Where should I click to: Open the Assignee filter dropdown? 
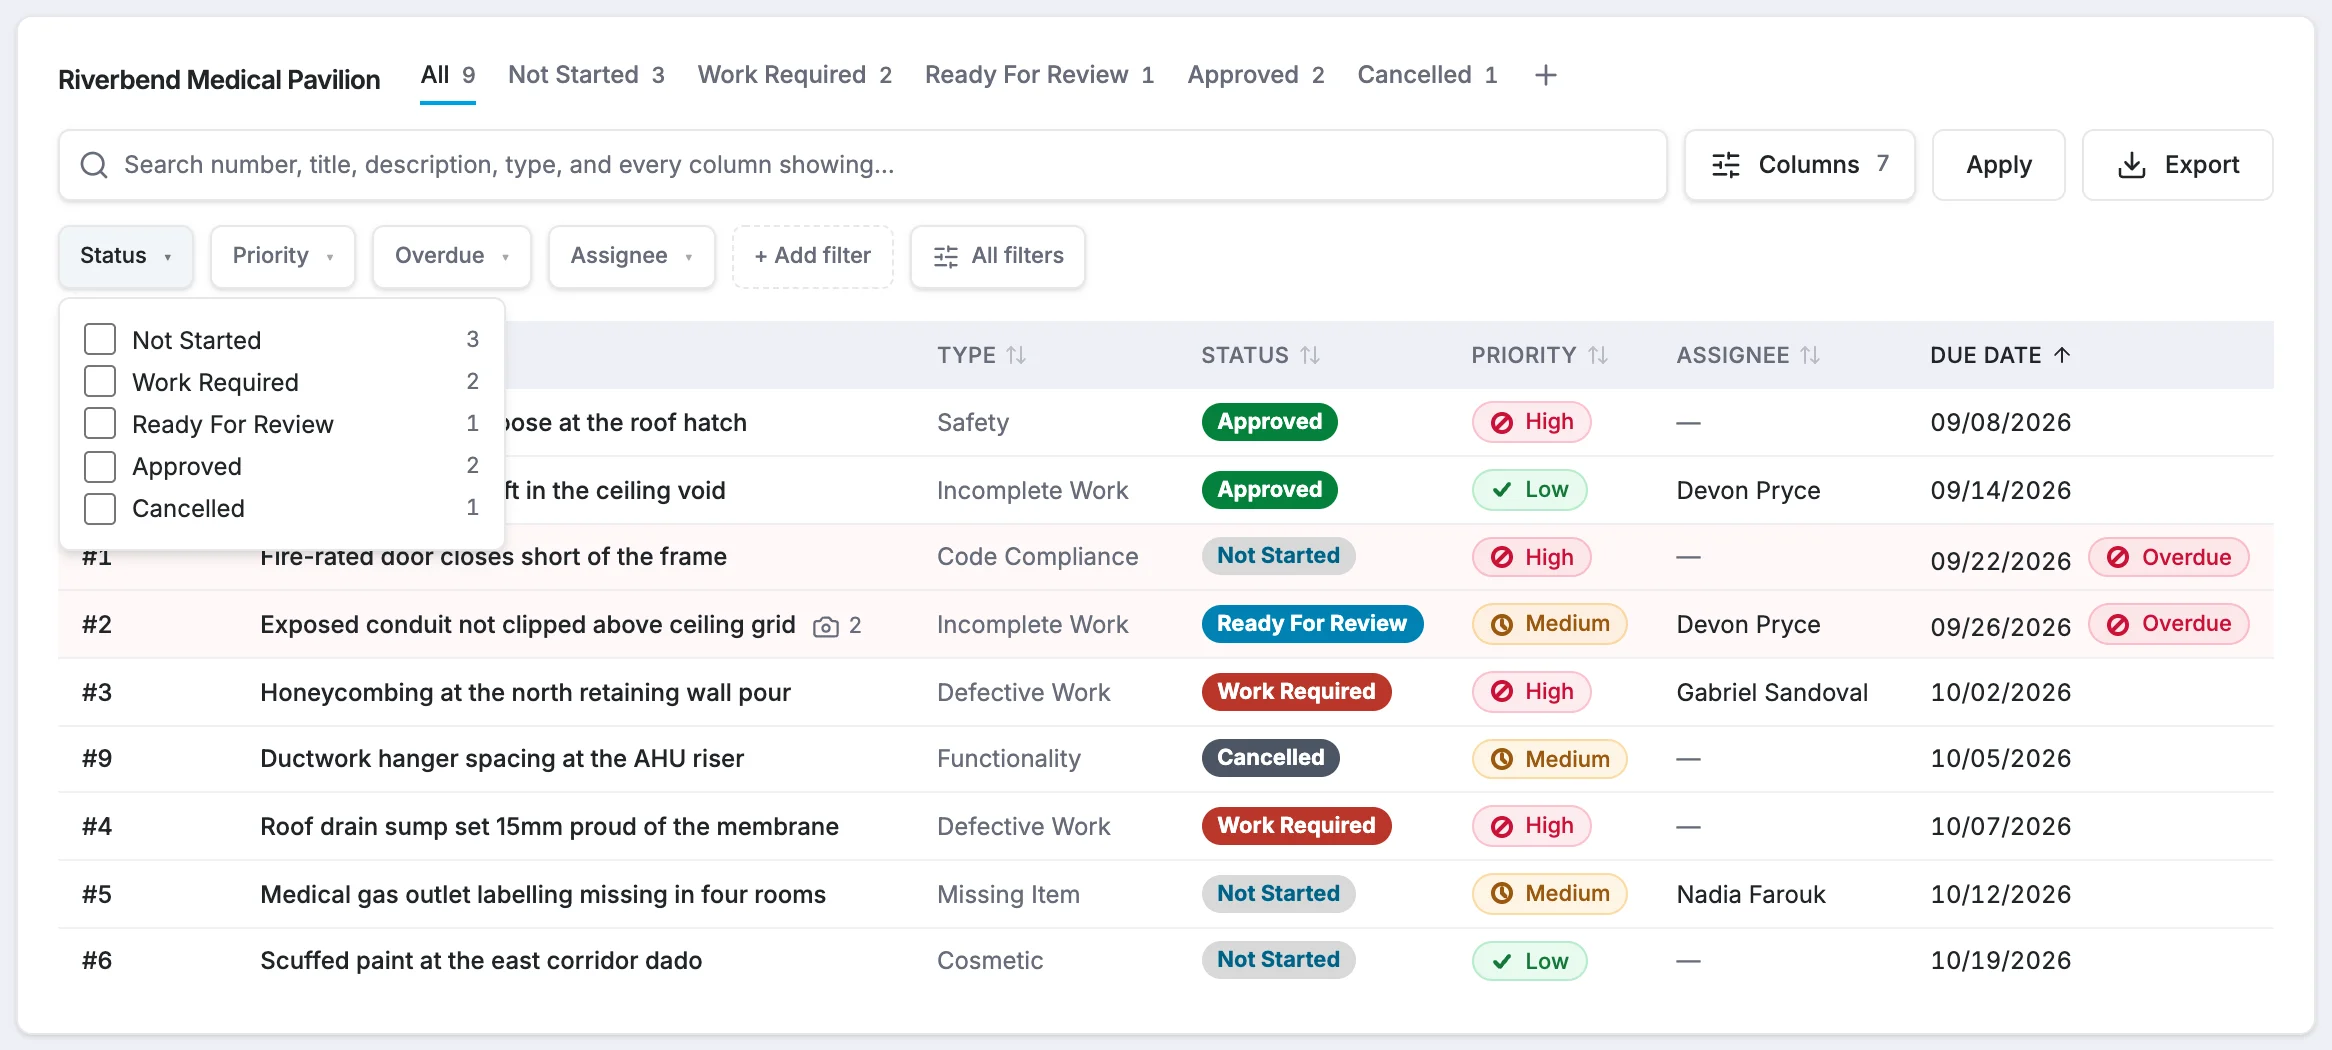pos(632,256)
